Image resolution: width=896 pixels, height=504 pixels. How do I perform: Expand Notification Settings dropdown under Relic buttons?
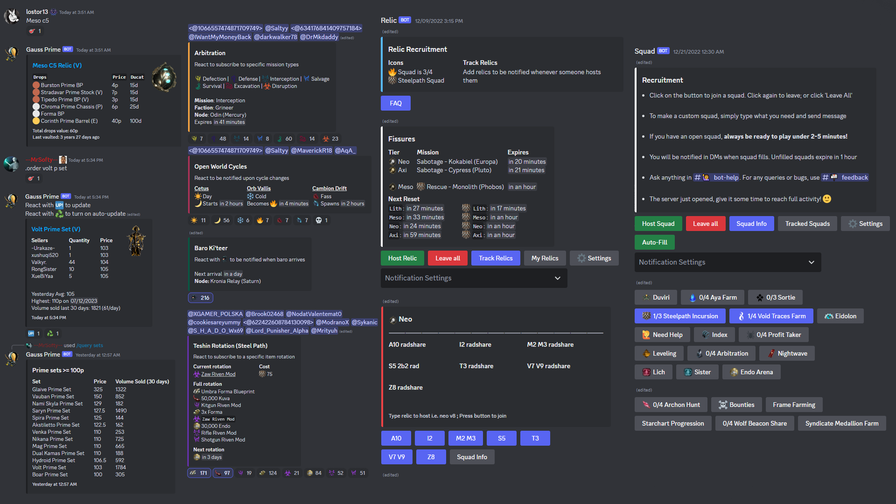(474, 278)
